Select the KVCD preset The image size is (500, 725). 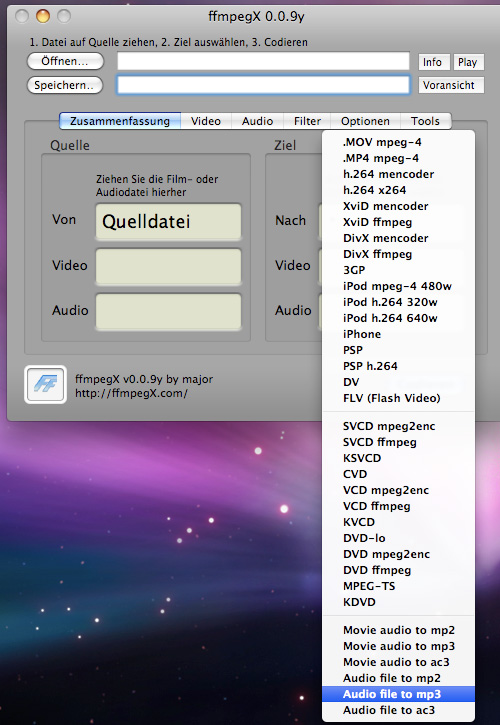point(398,522)
